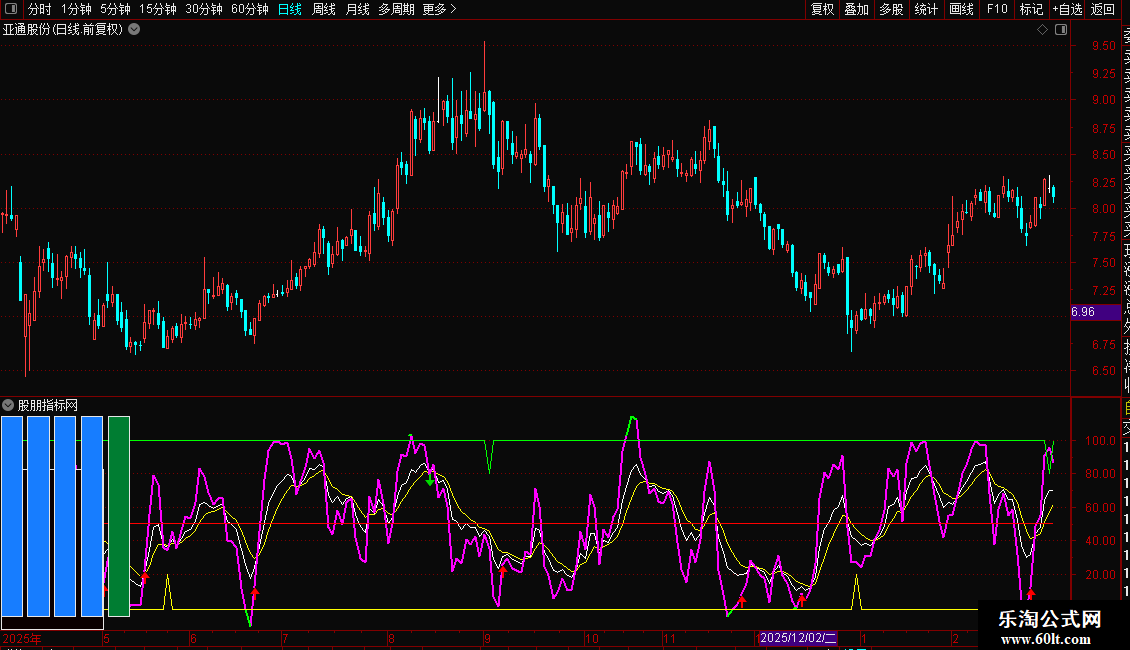Click the 2025/12/02/二 date marker
The image size is (1130, 650).
798,638
